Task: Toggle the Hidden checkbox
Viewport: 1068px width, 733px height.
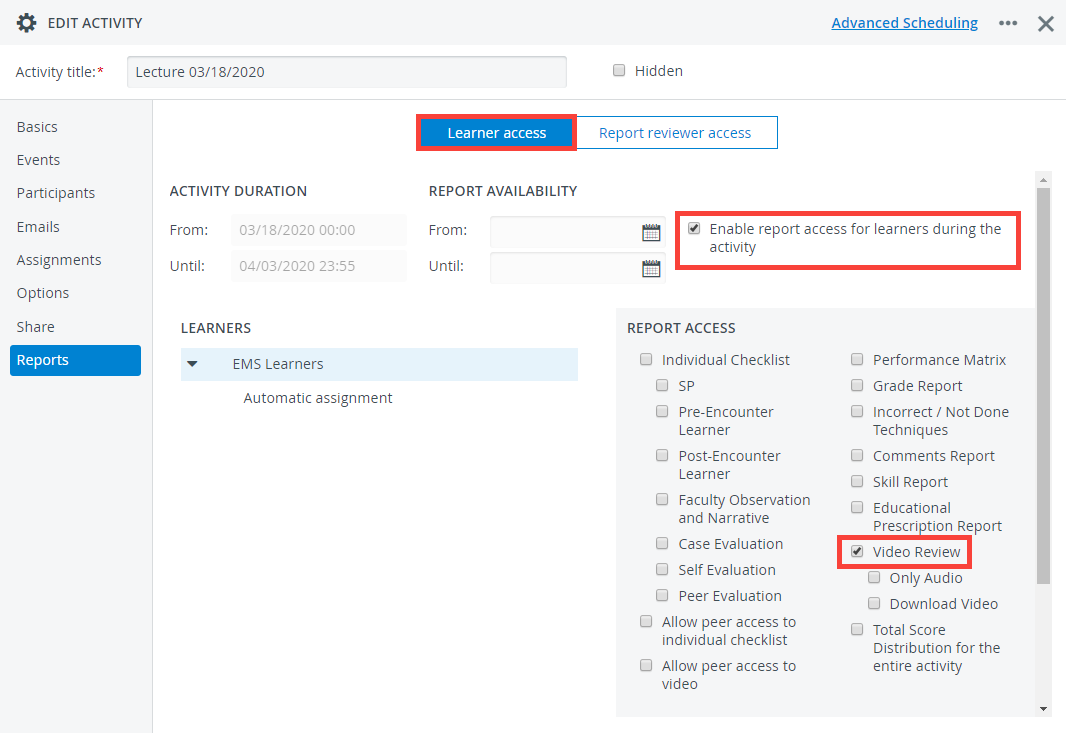Action: click(618, 70)
